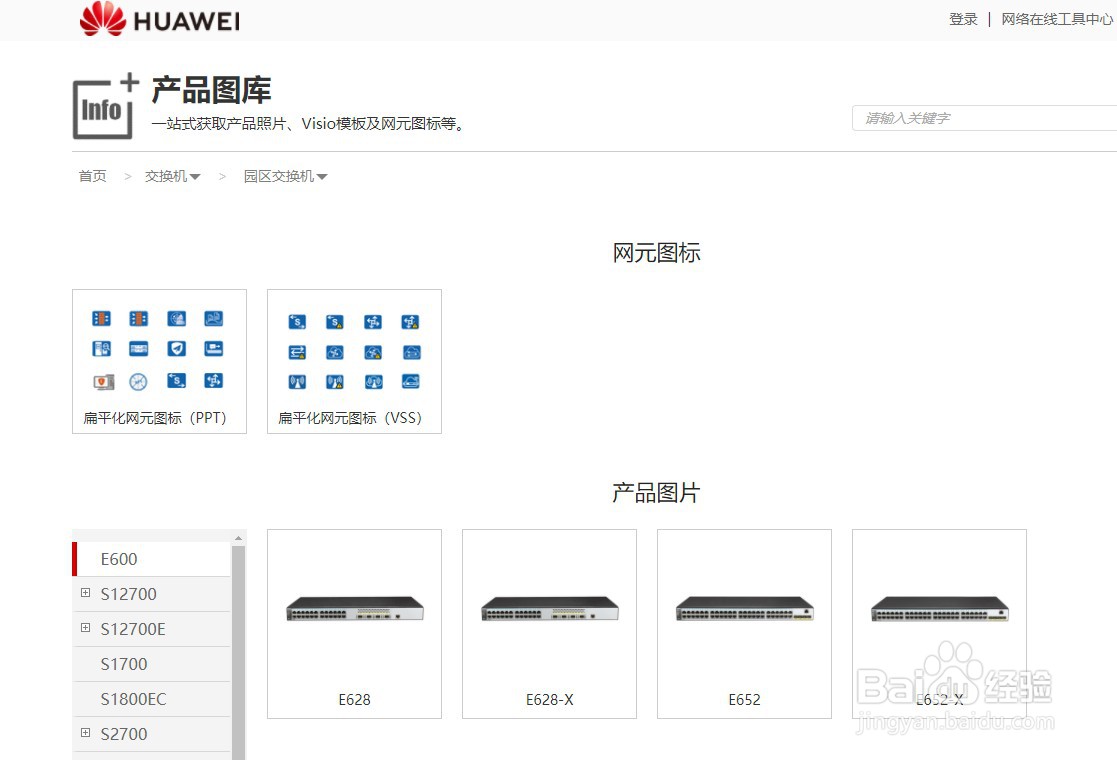Click the product list scrollbar thumb

pos(239,652)
